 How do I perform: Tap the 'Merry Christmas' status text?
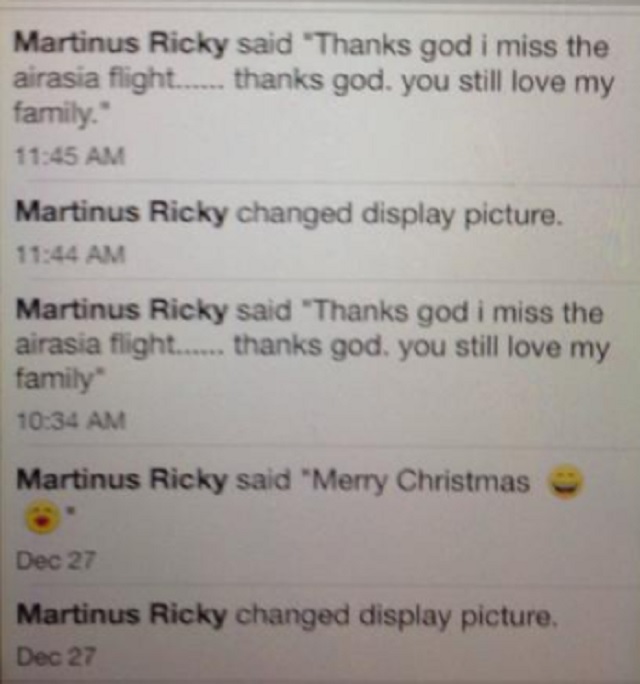[x=420, y=481]
